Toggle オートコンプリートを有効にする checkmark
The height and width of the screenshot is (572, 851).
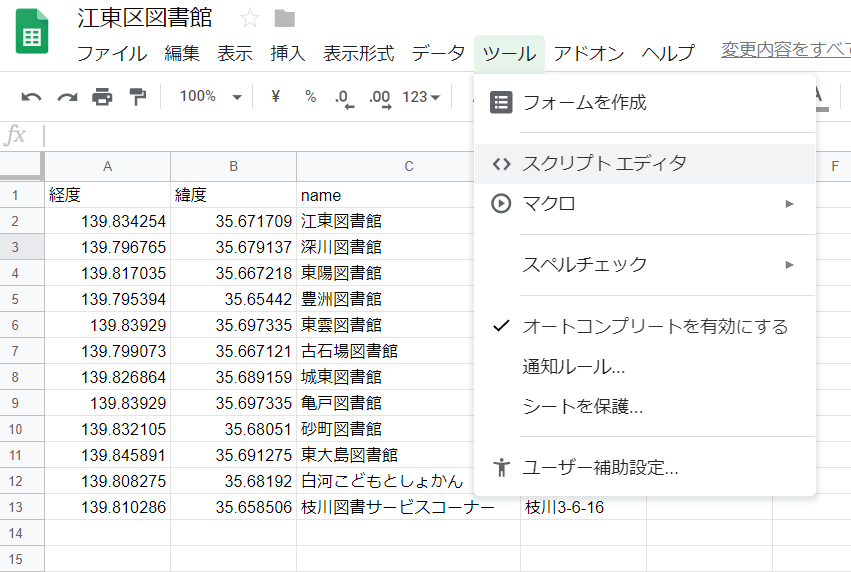[x=501, y=326]
